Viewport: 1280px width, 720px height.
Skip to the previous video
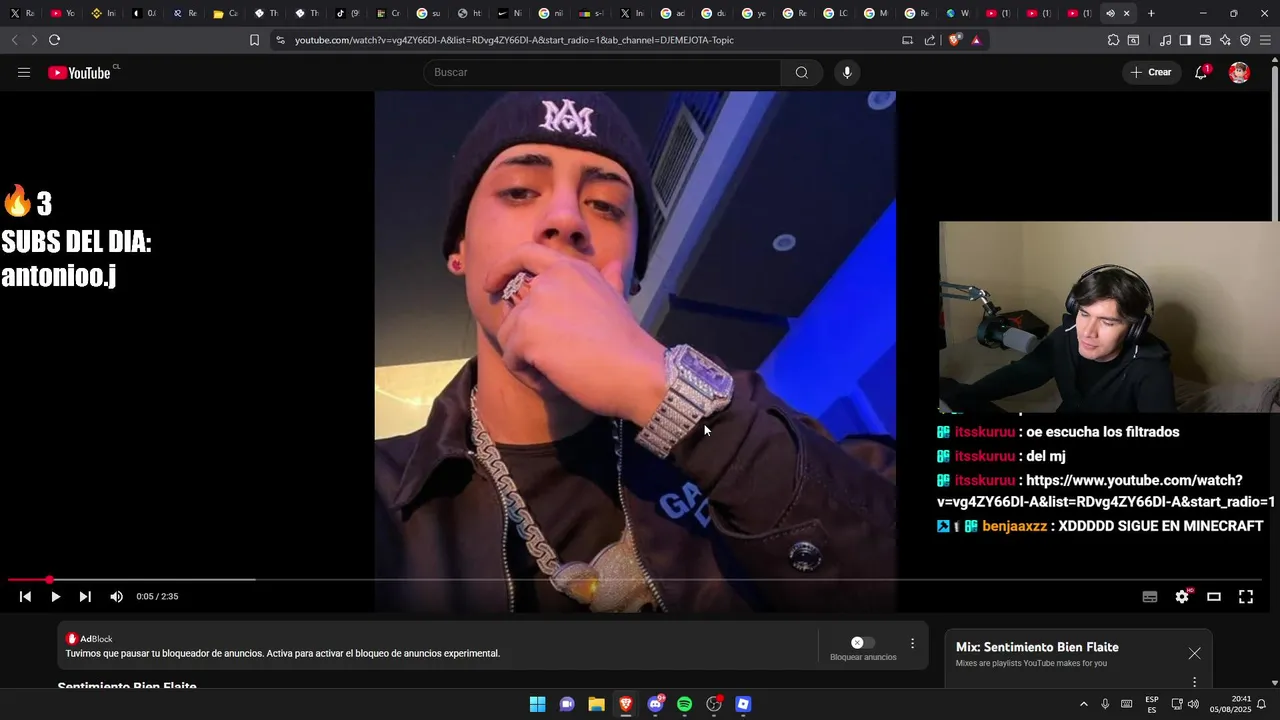[26, 596]
